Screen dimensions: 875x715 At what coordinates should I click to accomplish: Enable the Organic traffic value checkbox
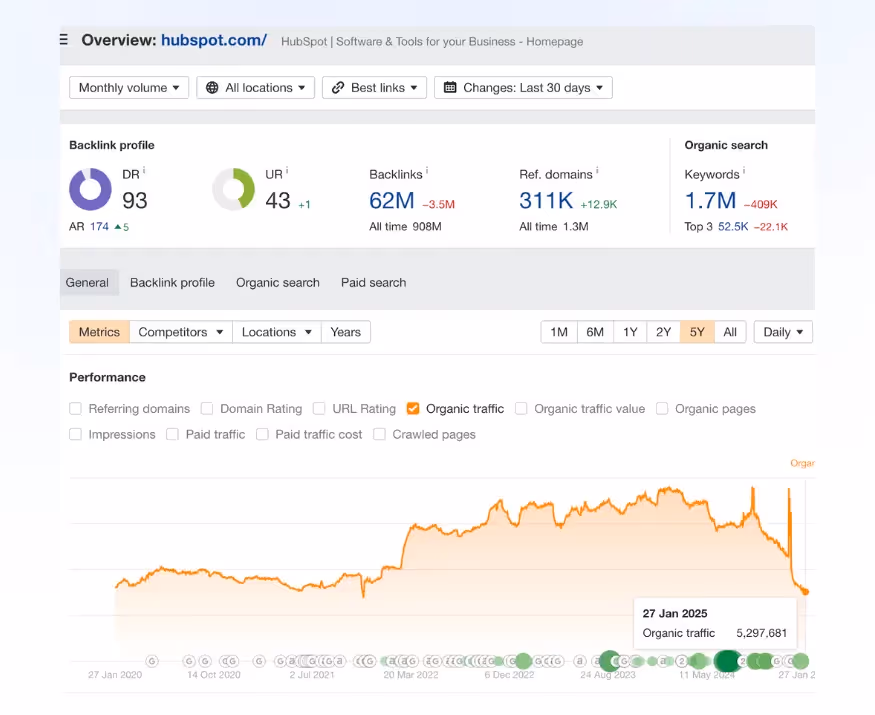521,409
